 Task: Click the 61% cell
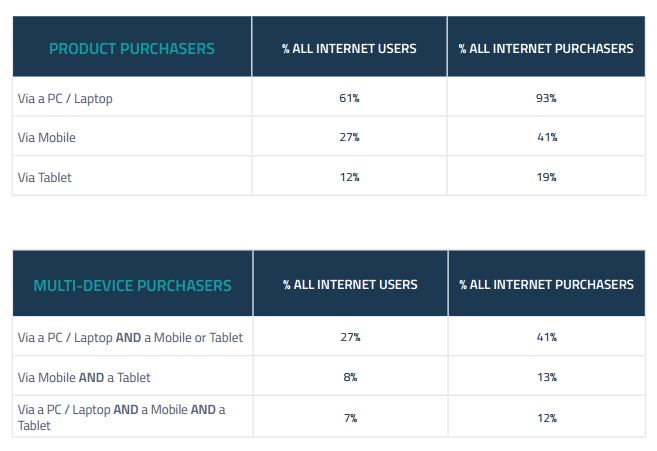point(349,99)
